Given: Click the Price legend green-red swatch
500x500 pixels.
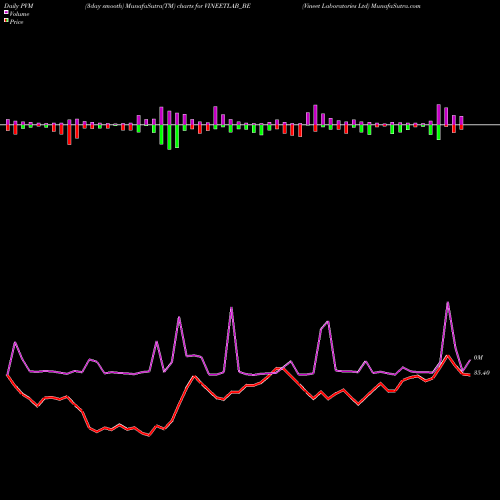Looking at the screenshot, I should point(6,21).
